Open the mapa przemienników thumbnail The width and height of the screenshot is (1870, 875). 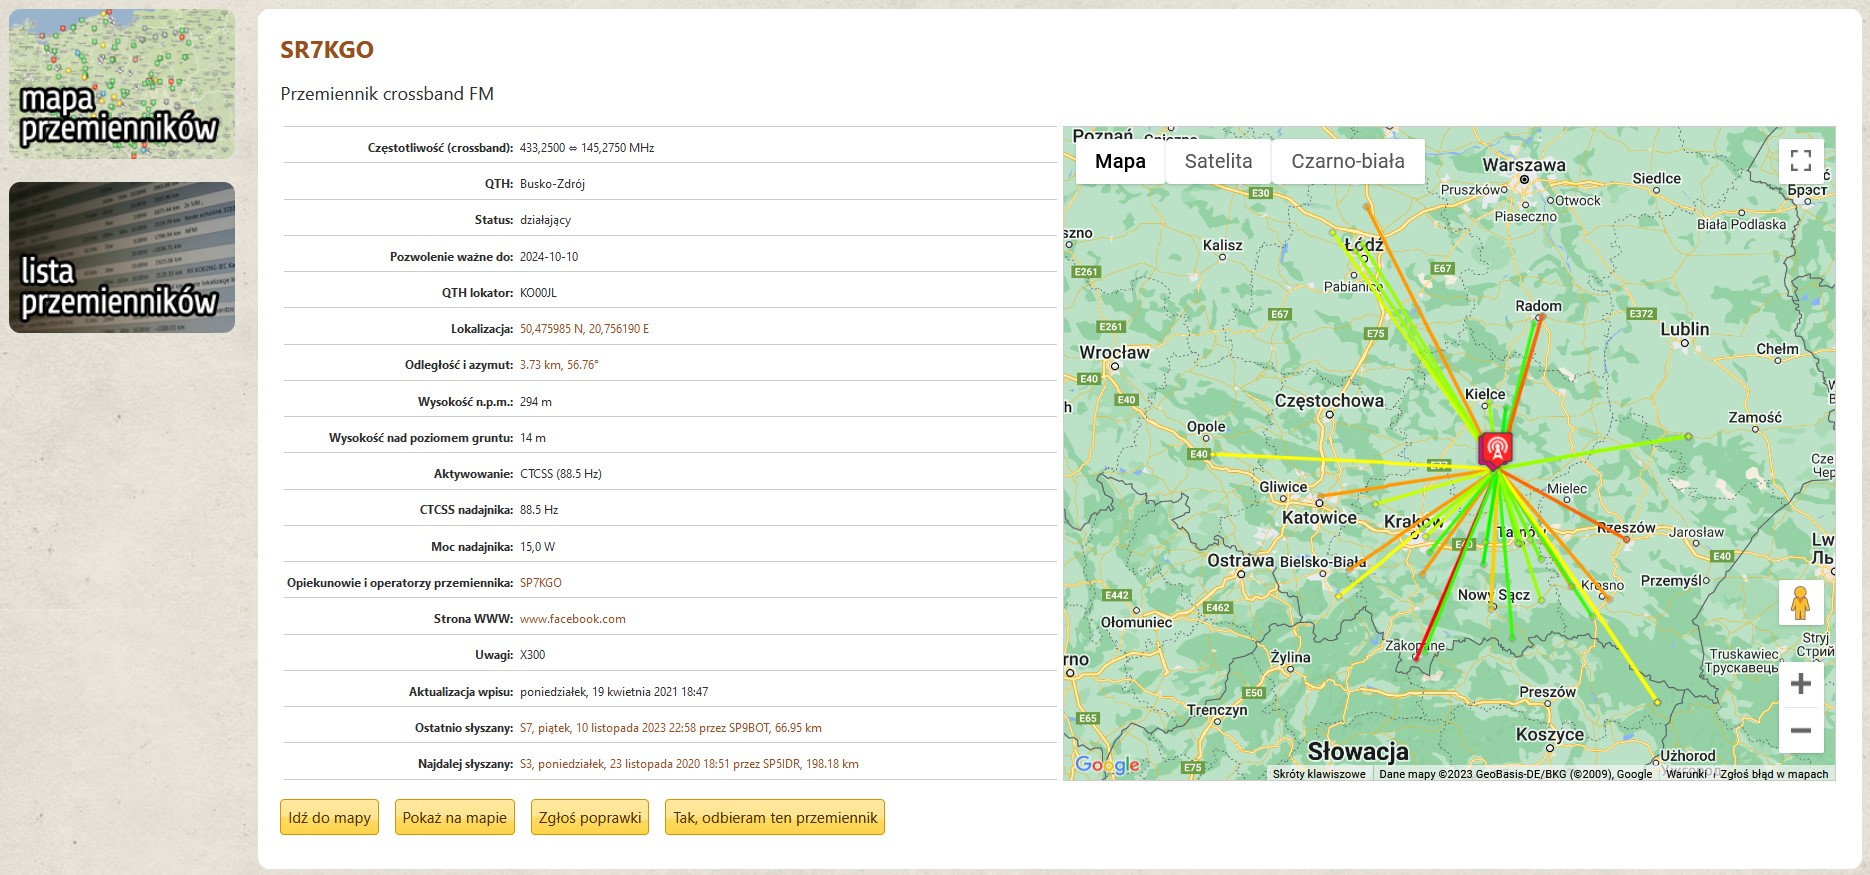[x=122, y=84]
